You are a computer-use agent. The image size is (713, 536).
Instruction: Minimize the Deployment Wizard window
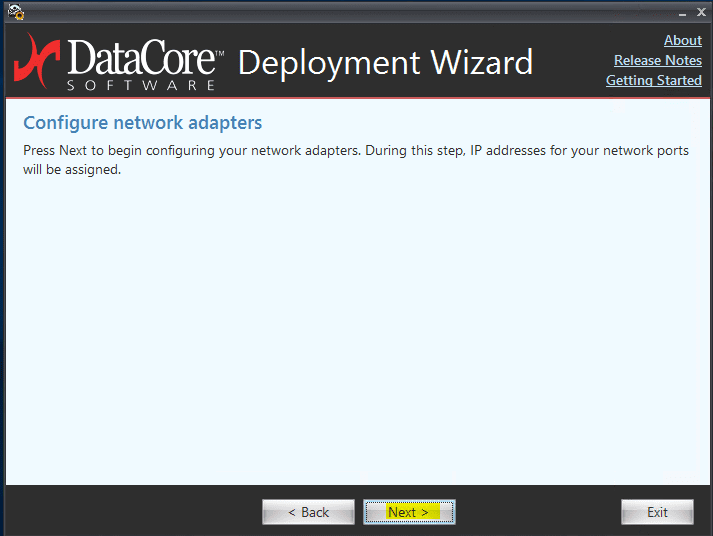coord(682,13)
